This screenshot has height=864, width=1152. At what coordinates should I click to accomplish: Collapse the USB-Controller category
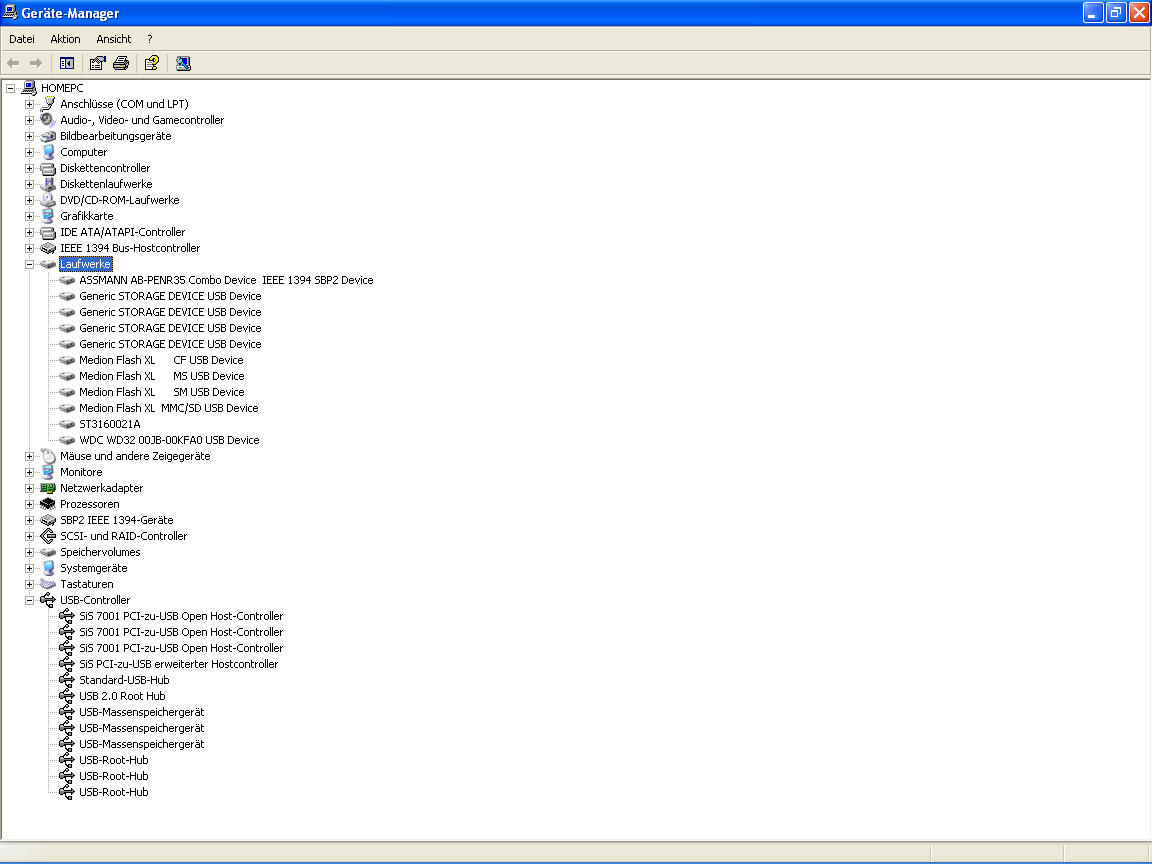pyautogui.click(x=29, y=600)
